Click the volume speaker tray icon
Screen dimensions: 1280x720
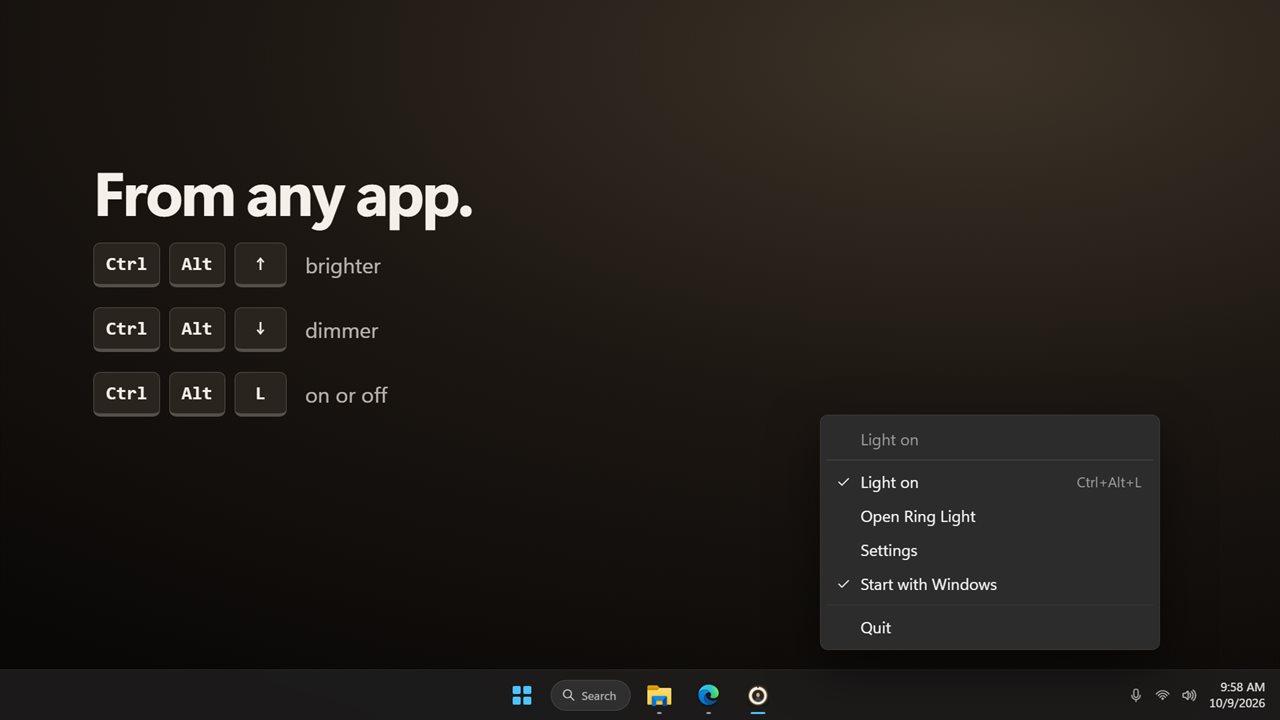pyautogui.click(x=1189, y=695)
